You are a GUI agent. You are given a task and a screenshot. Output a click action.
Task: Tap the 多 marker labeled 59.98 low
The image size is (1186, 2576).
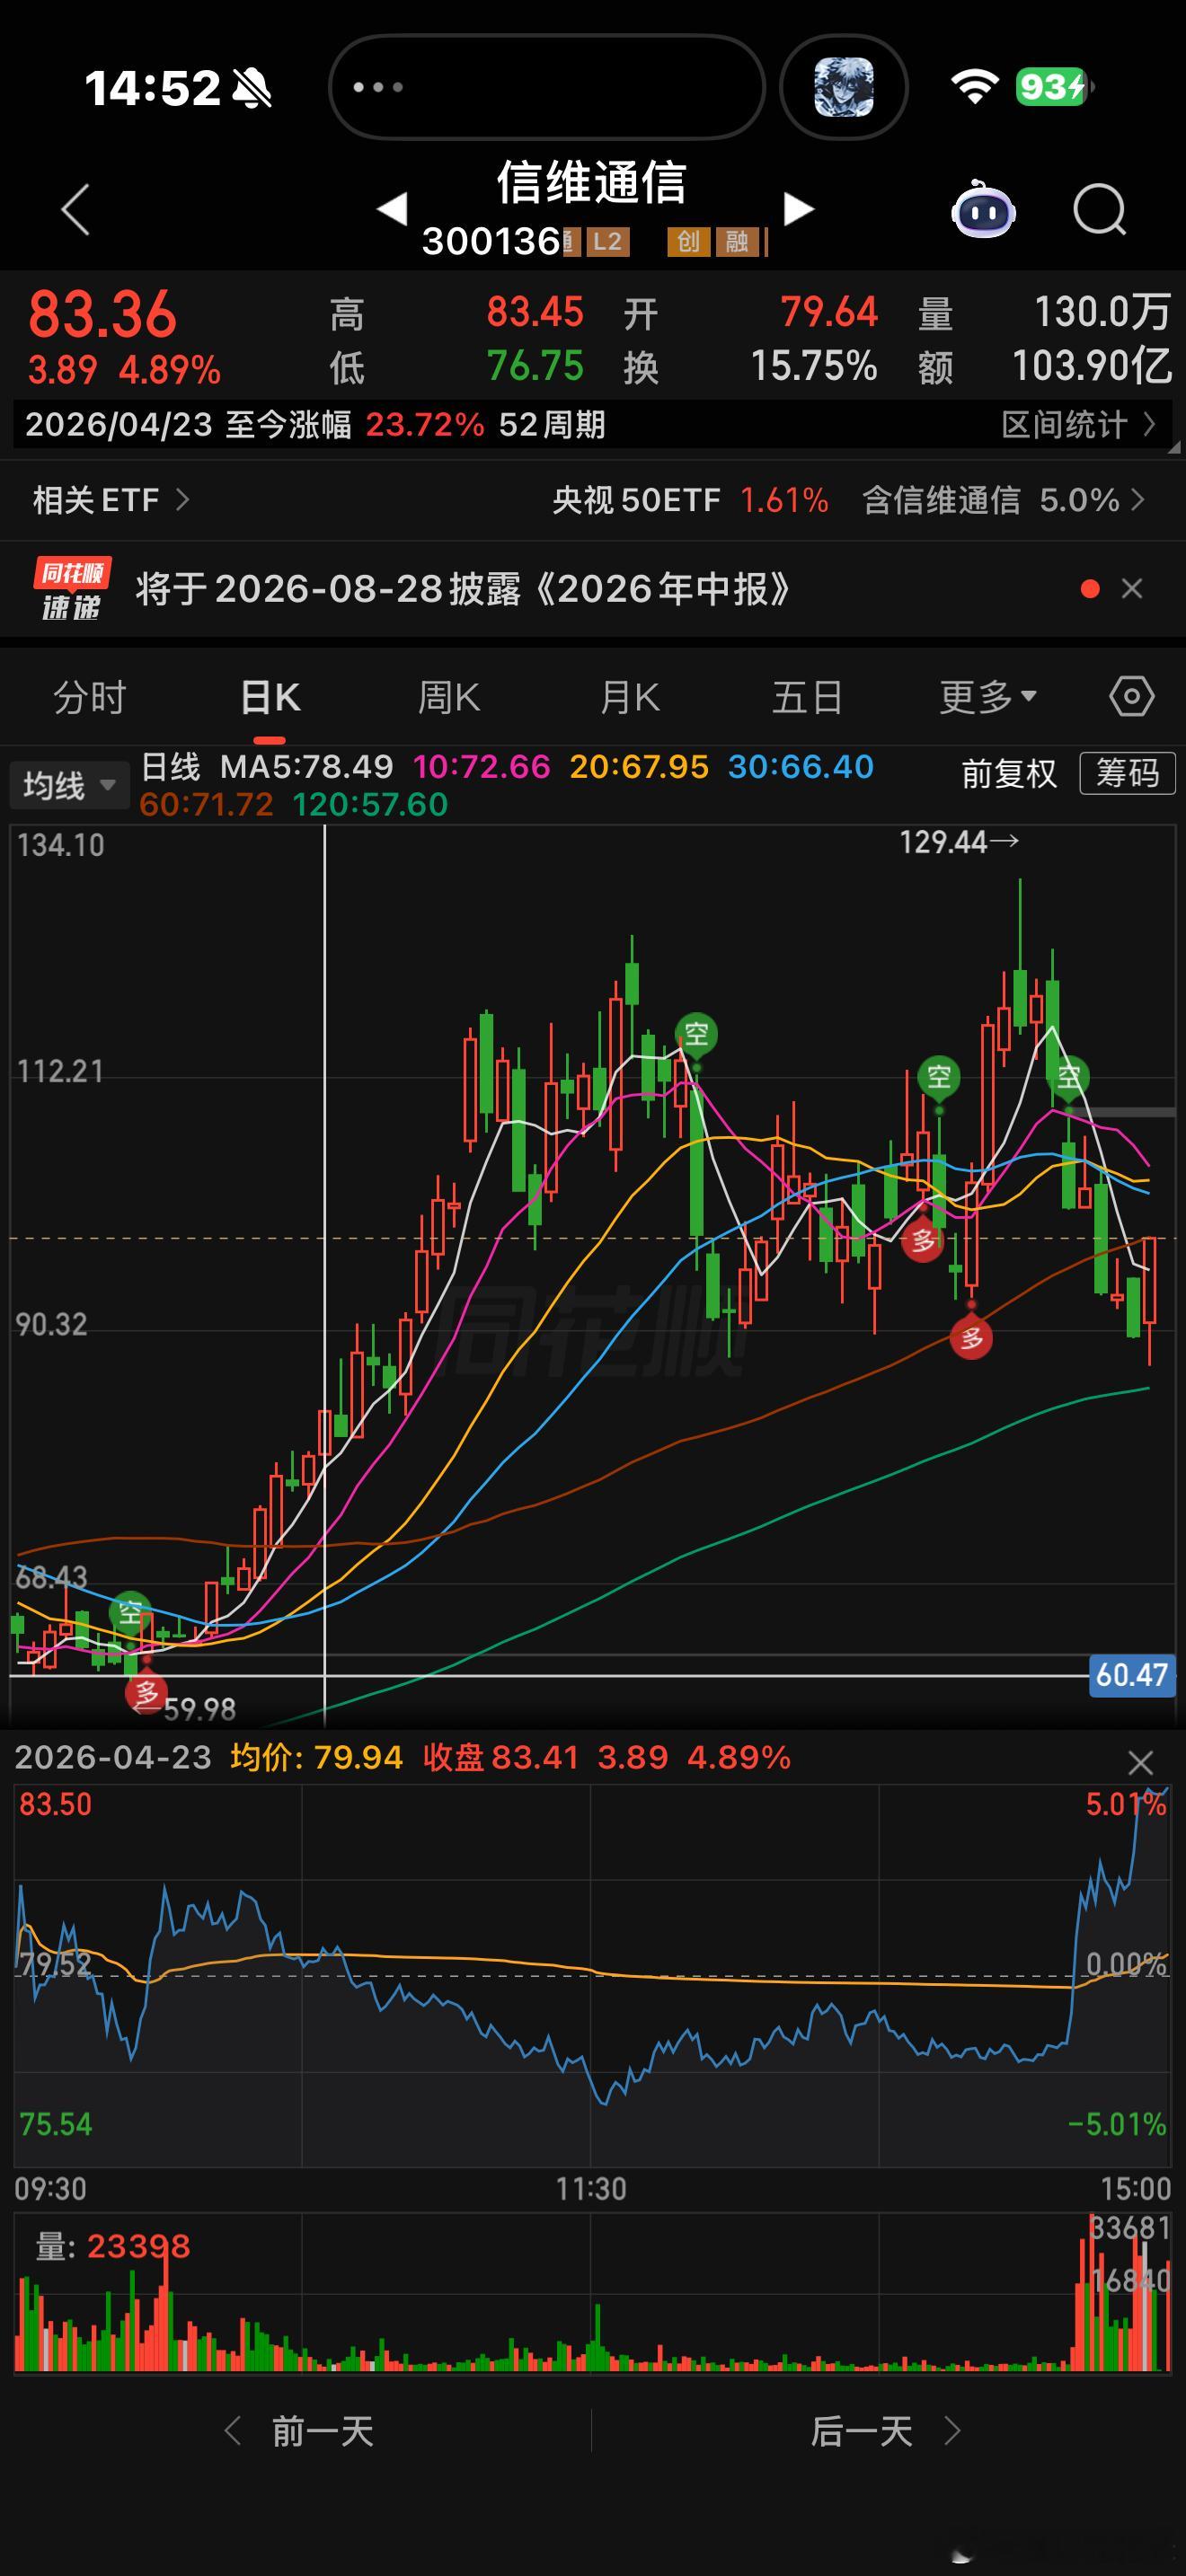point(146,1693)
